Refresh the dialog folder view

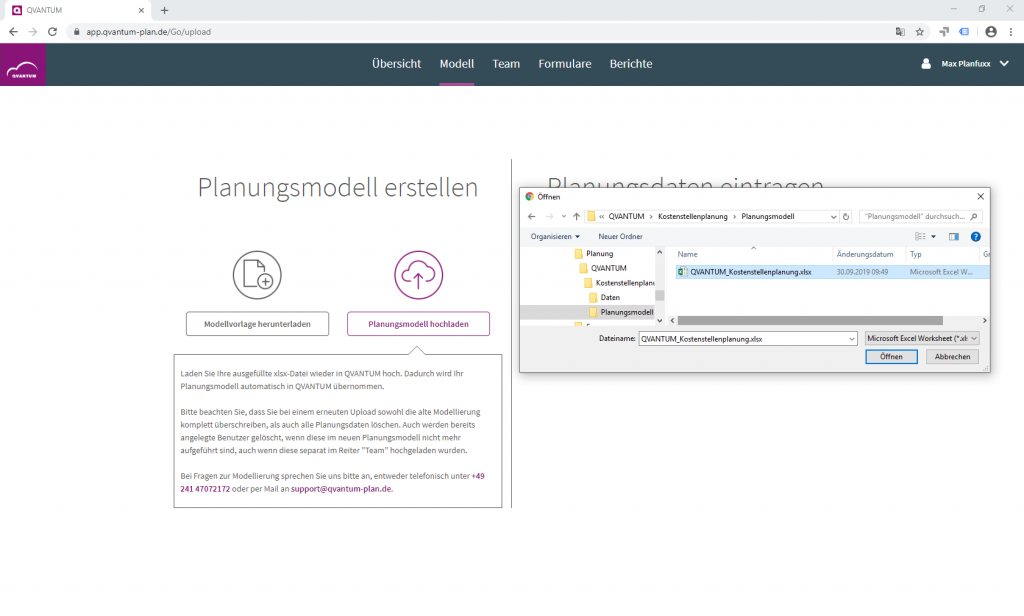(x=846, y=216)
